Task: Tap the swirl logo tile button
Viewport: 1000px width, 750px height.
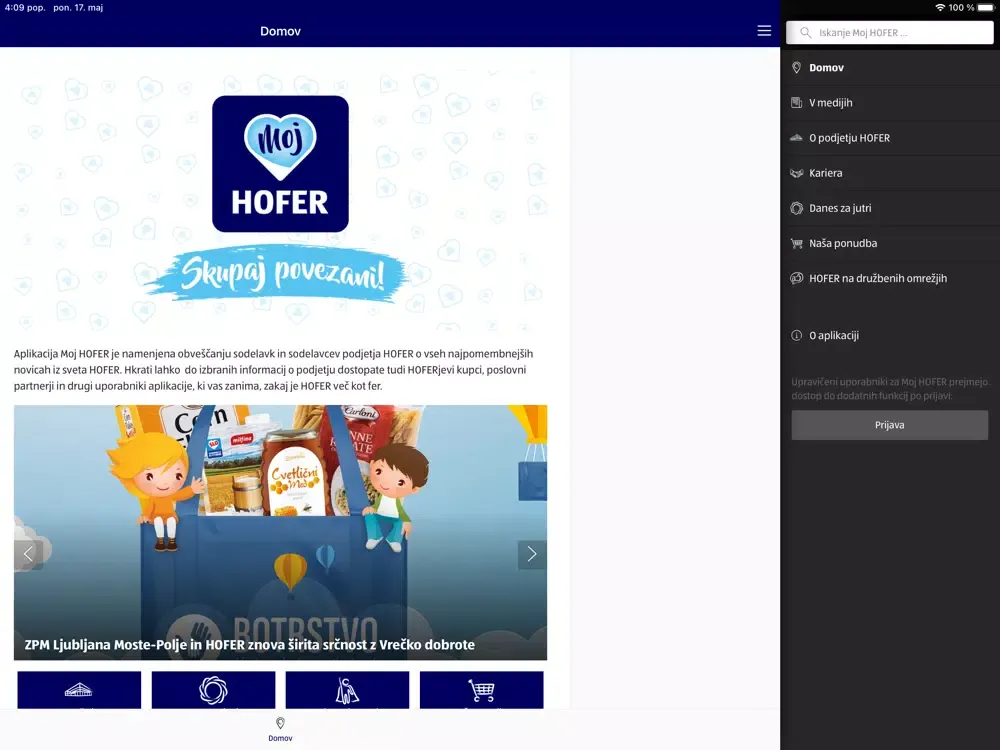Action: tap(213, 689)
